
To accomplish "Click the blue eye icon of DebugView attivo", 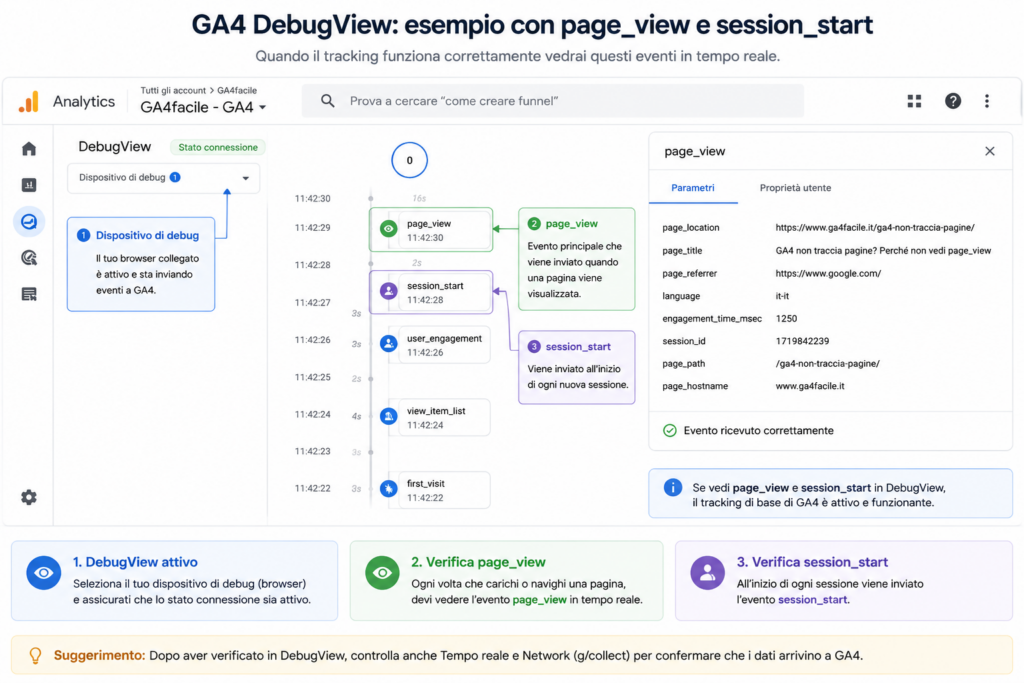I will tap(44, 573).
